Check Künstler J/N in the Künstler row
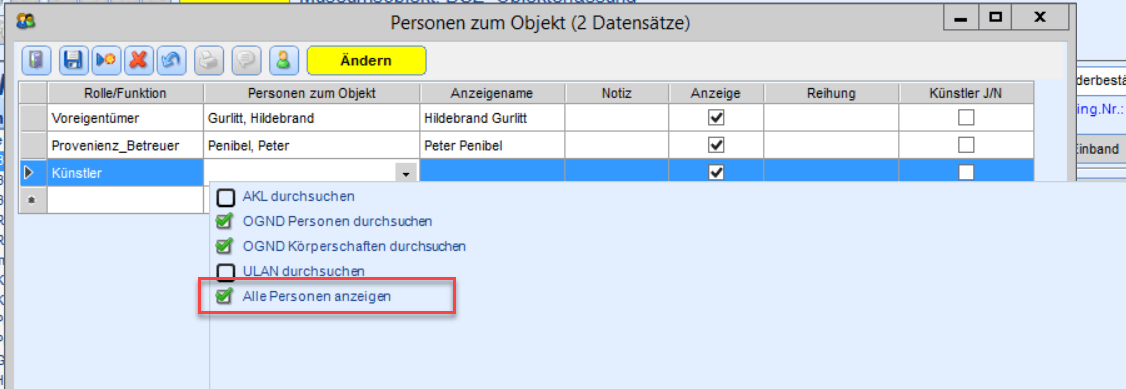 pos(967,172)
